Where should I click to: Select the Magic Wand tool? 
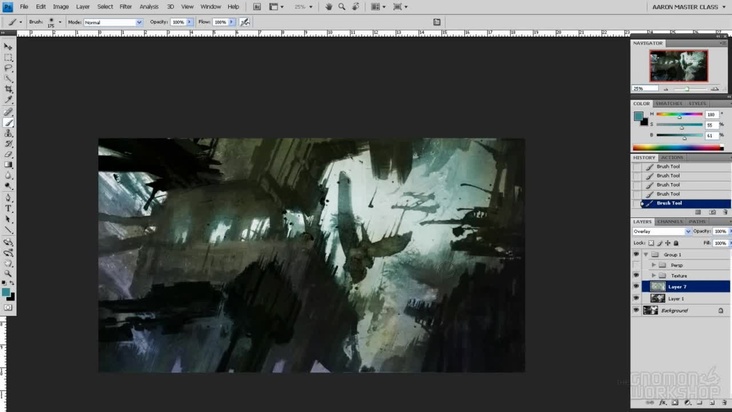8,78
